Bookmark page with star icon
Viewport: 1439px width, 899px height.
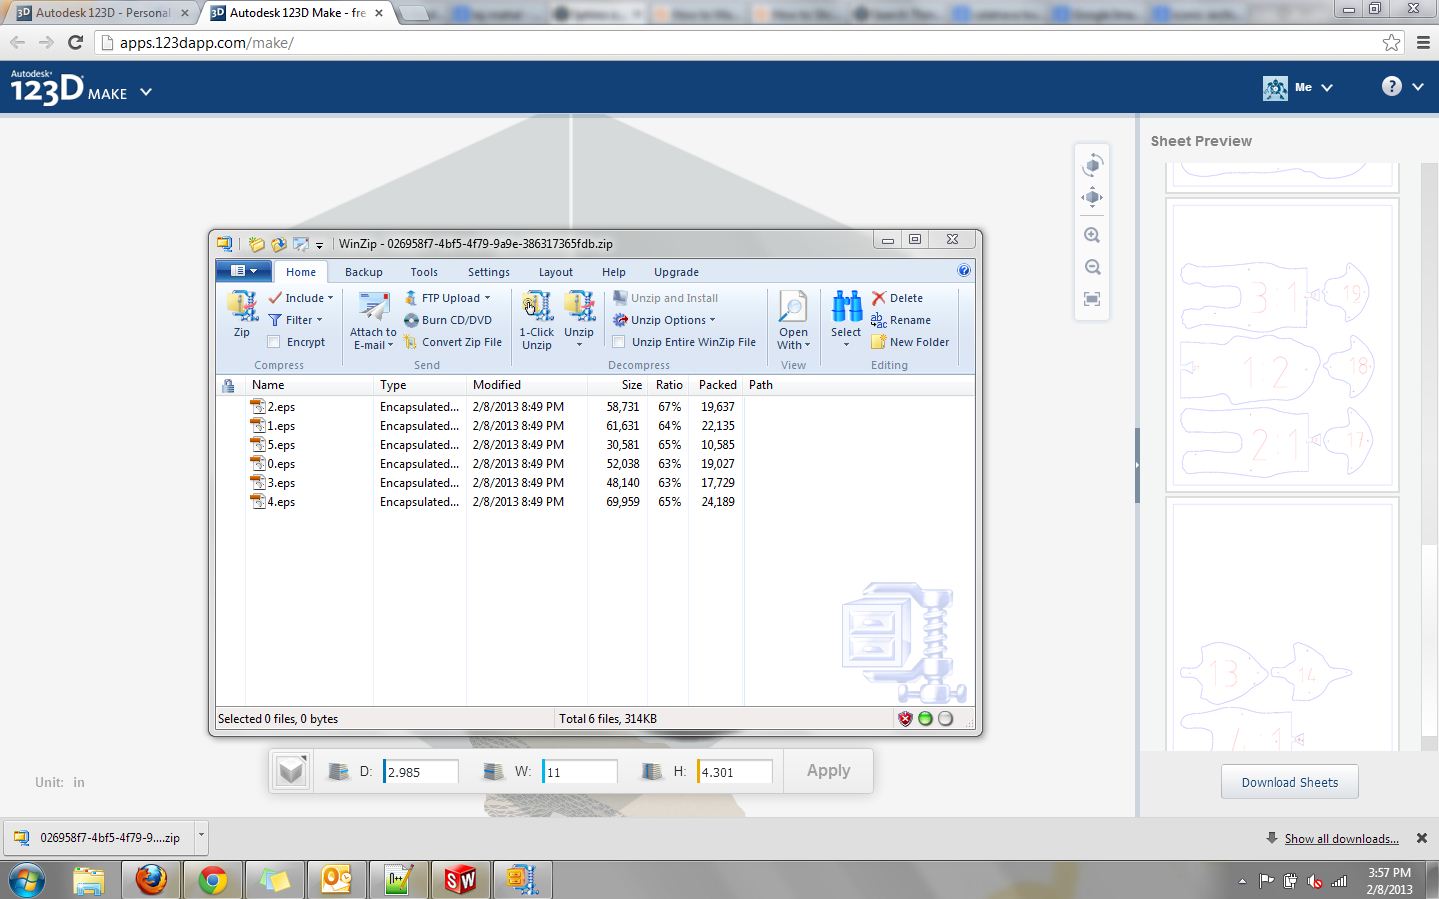1391,42
